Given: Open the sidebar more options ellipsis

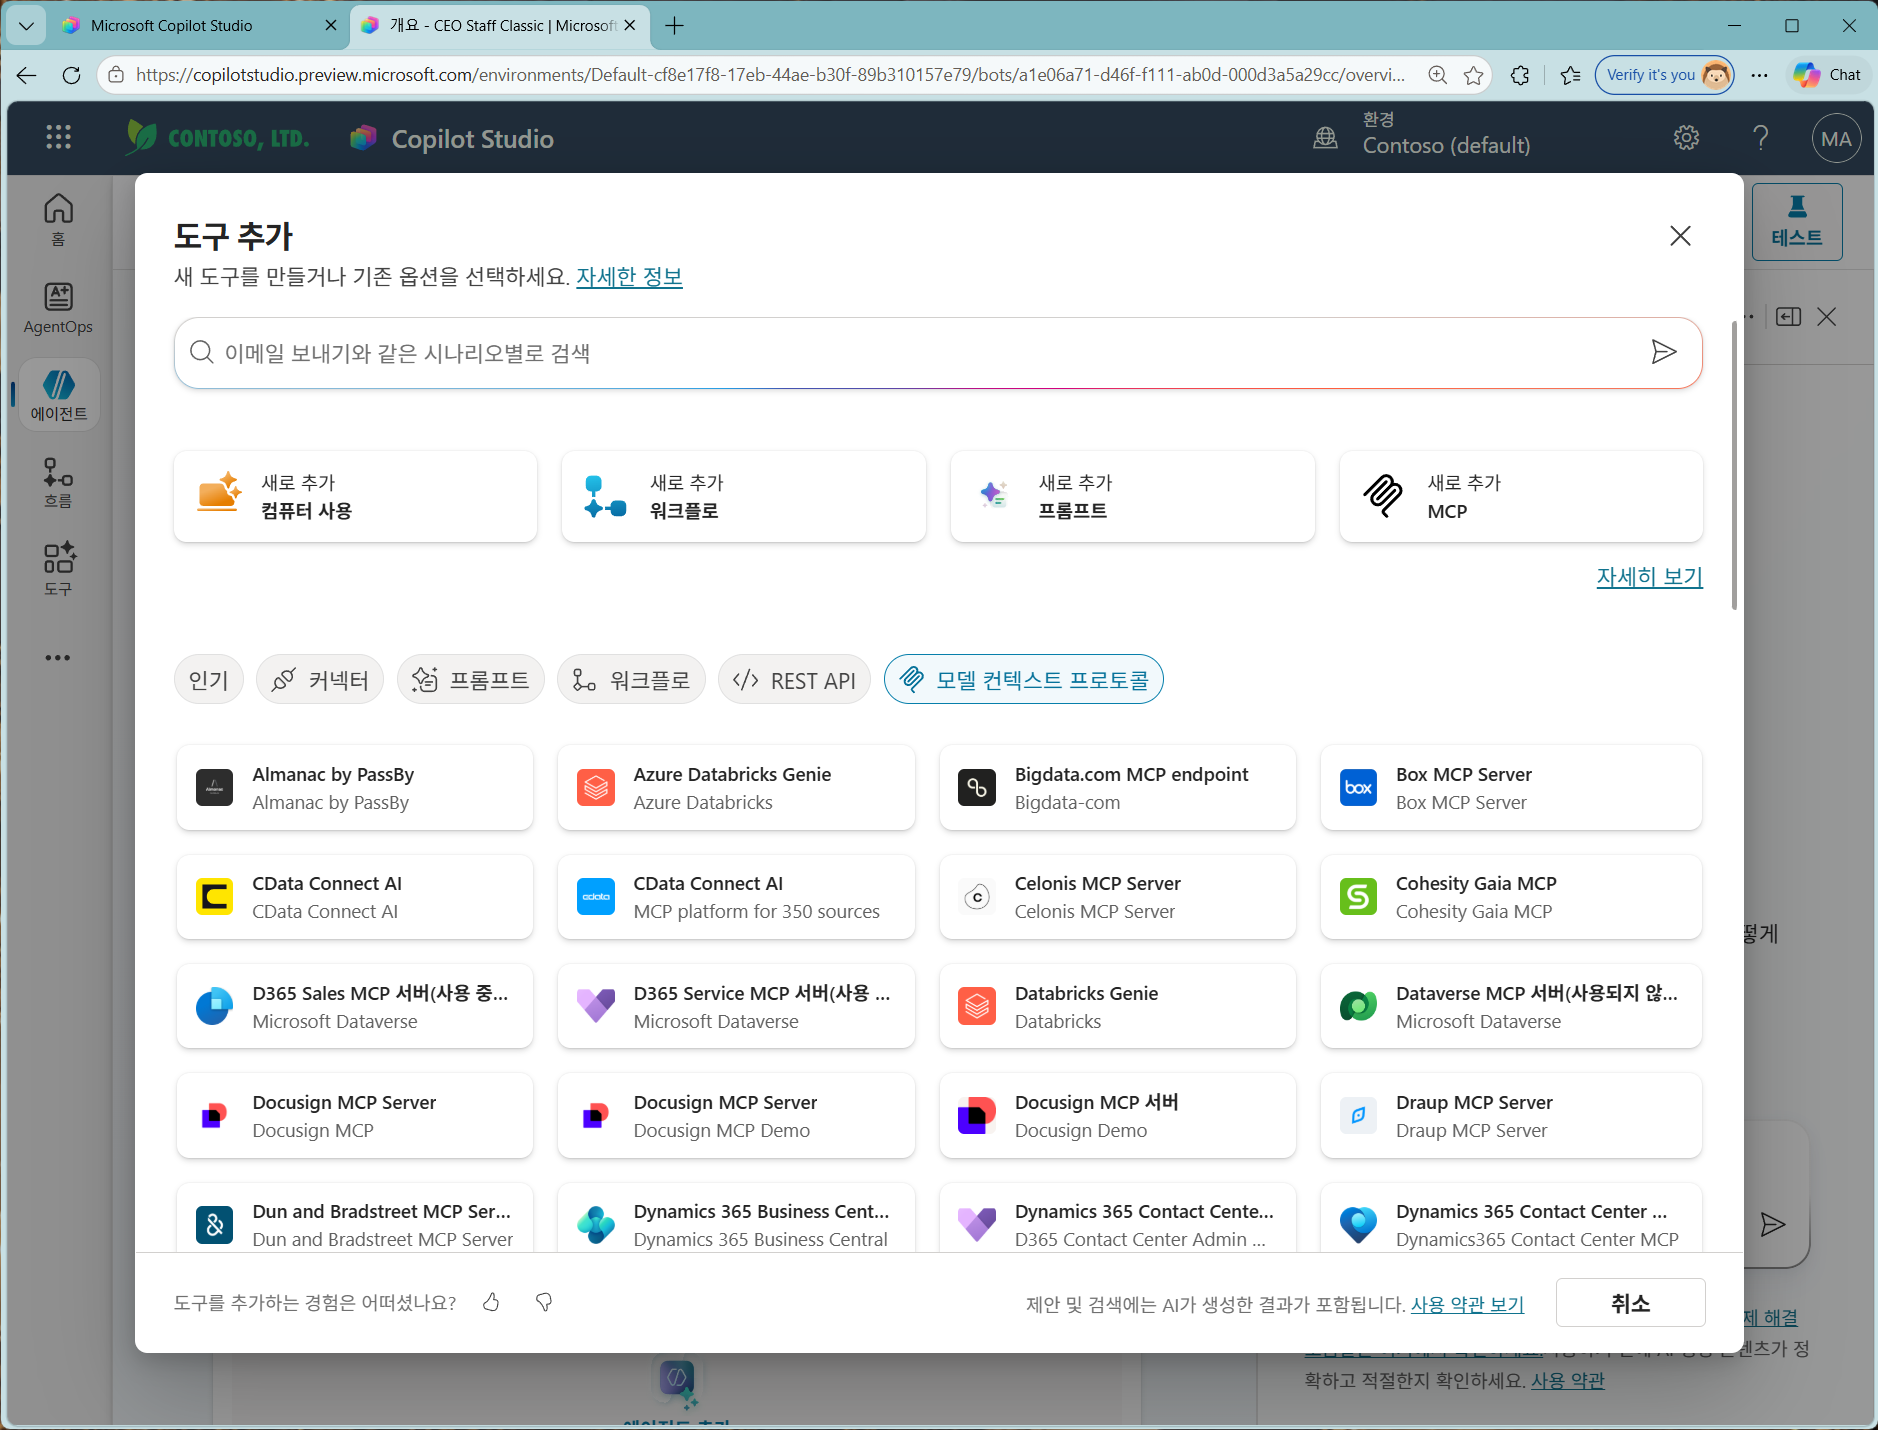Looking at the screenshot, I should 58,658.
